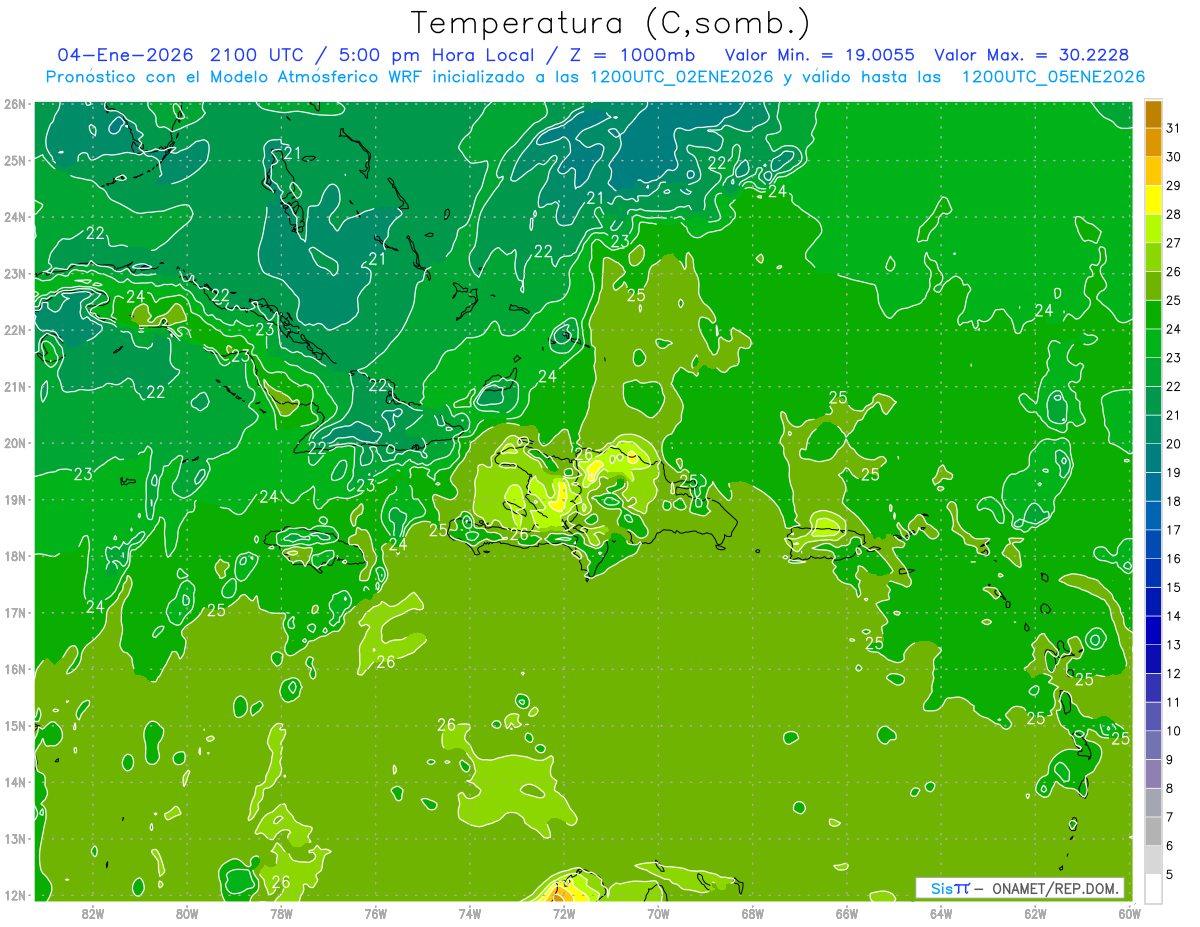
Task: Pick the bright yellow legend swatch below 29
Action: tap(1154, 198)
